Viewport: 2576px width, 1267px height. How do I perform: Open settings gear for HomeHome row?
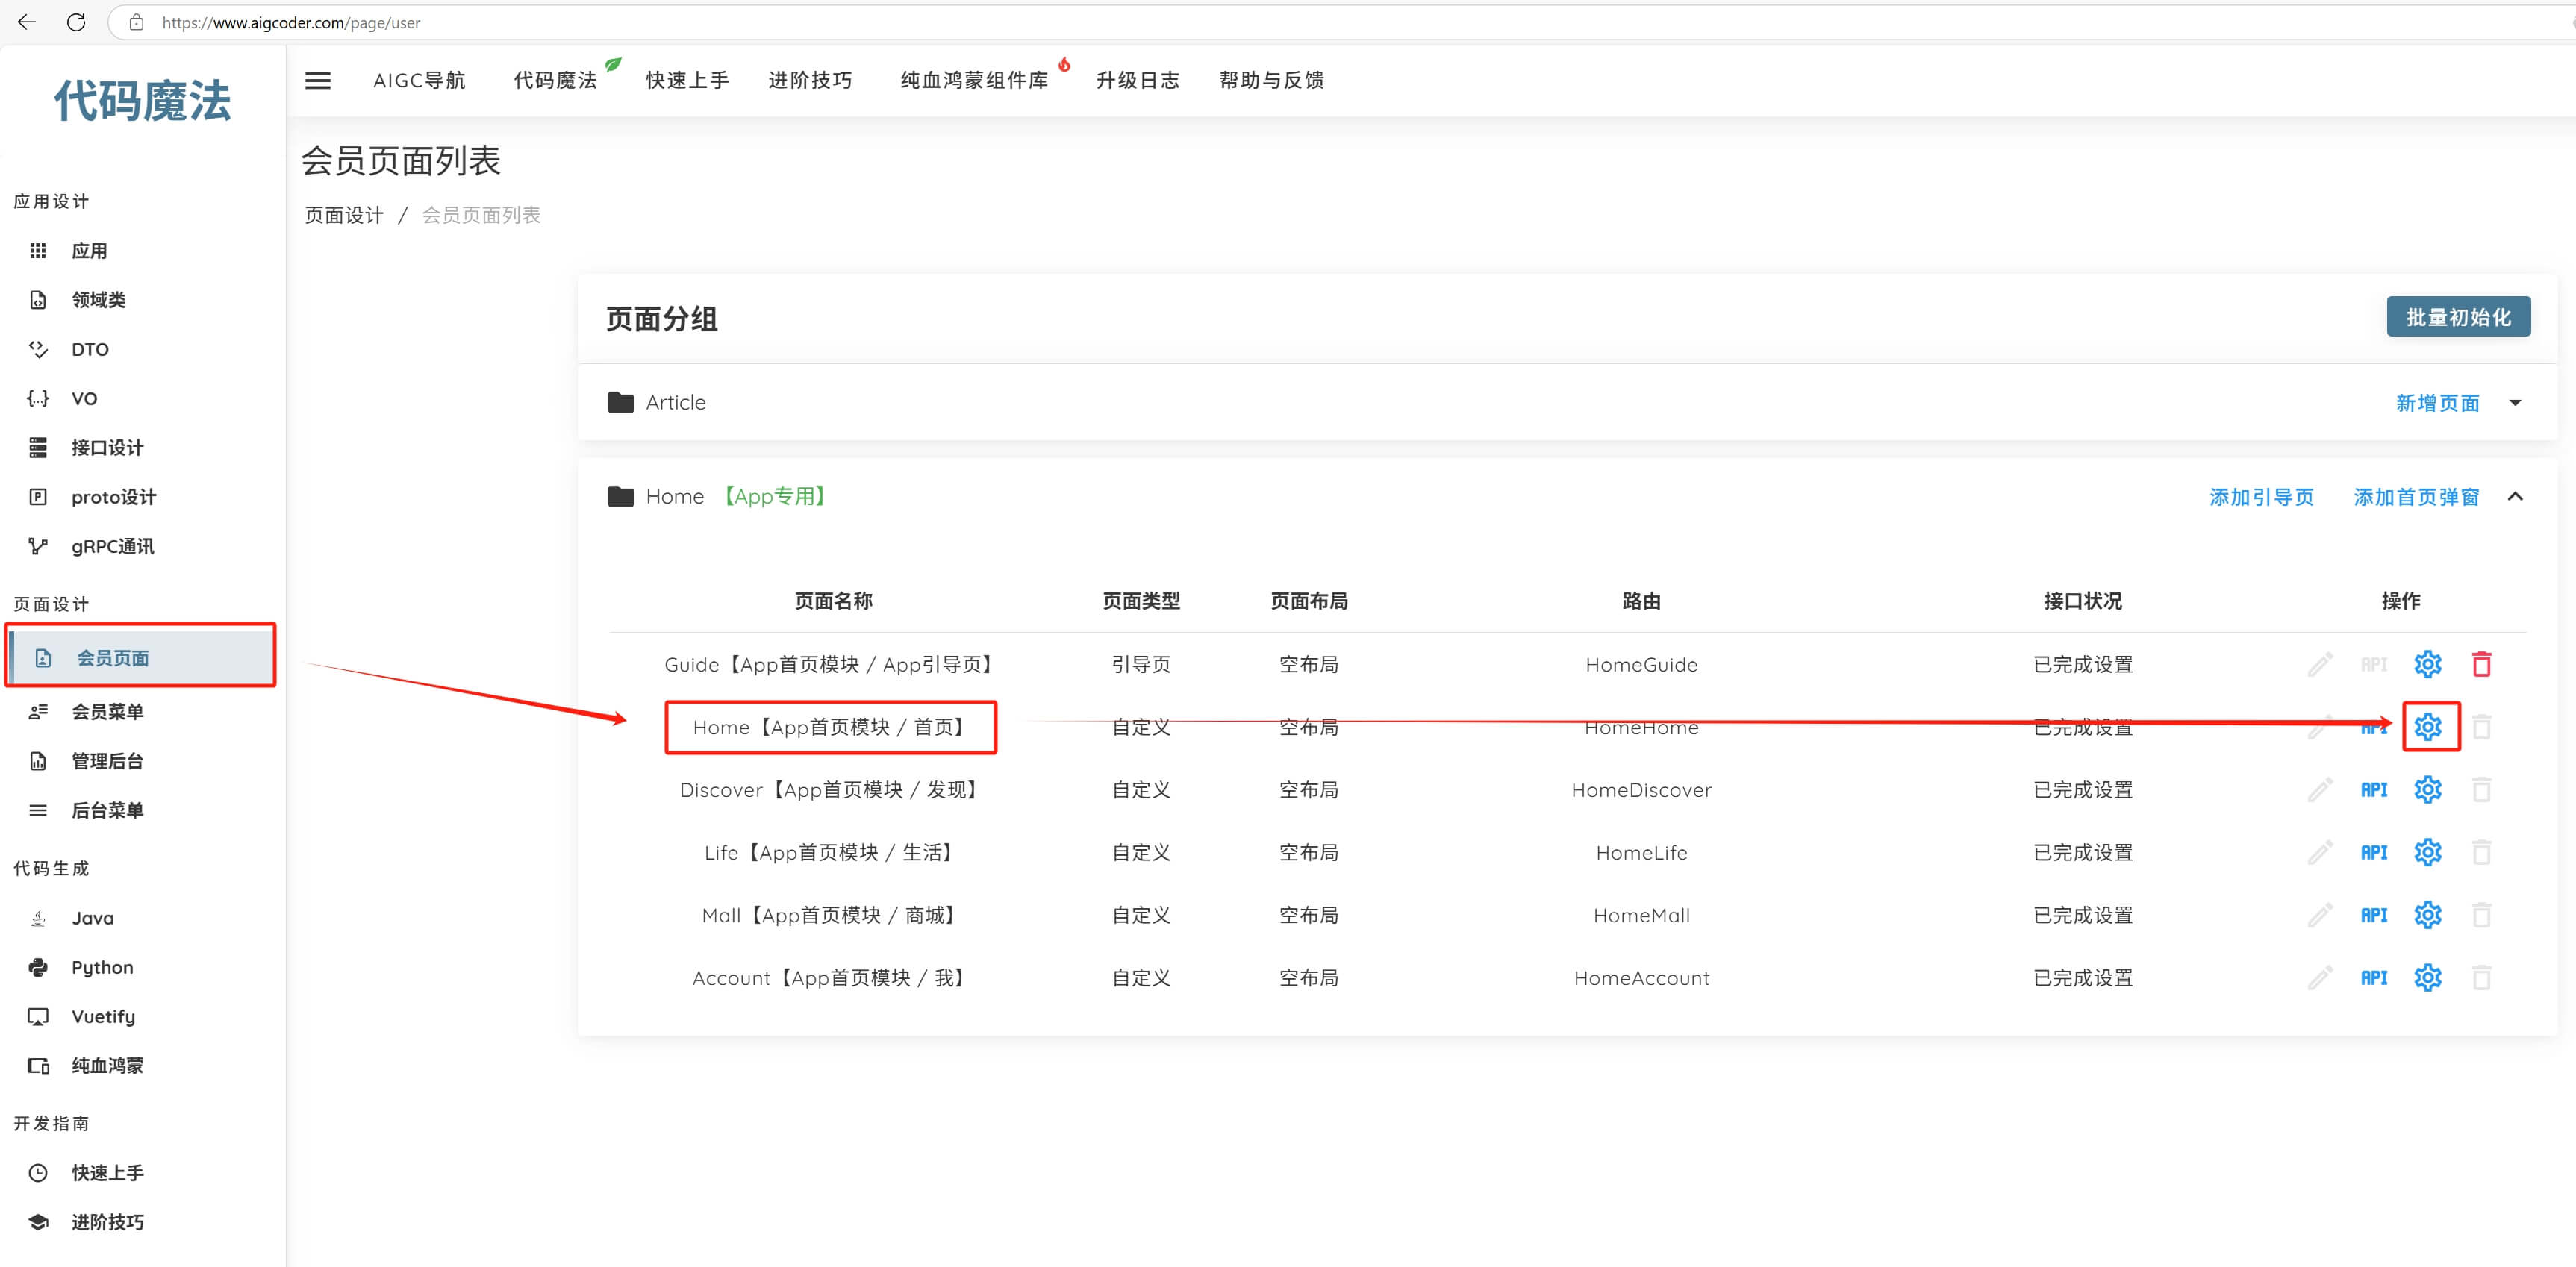point(2427,727)
